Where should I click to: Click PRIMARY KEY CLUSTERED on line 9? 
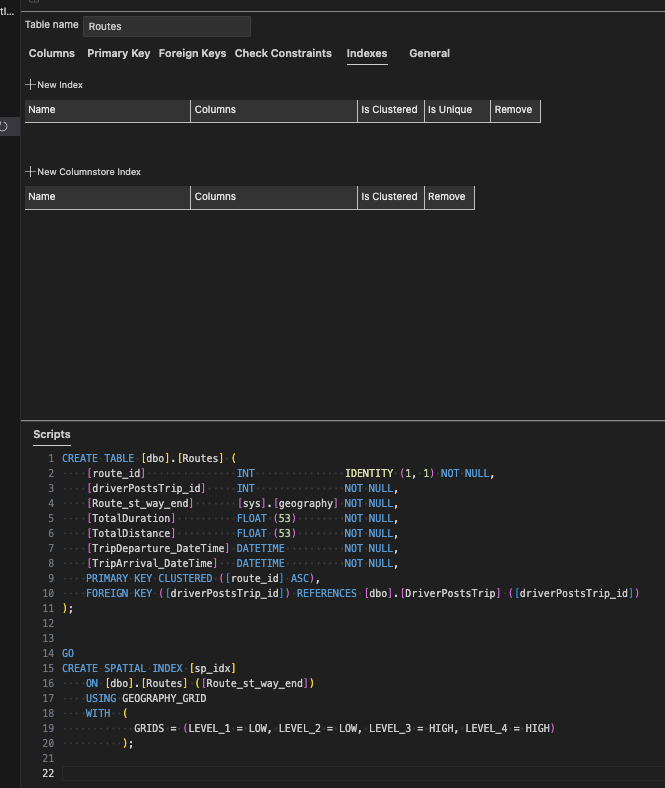click(x=149, y=578)
